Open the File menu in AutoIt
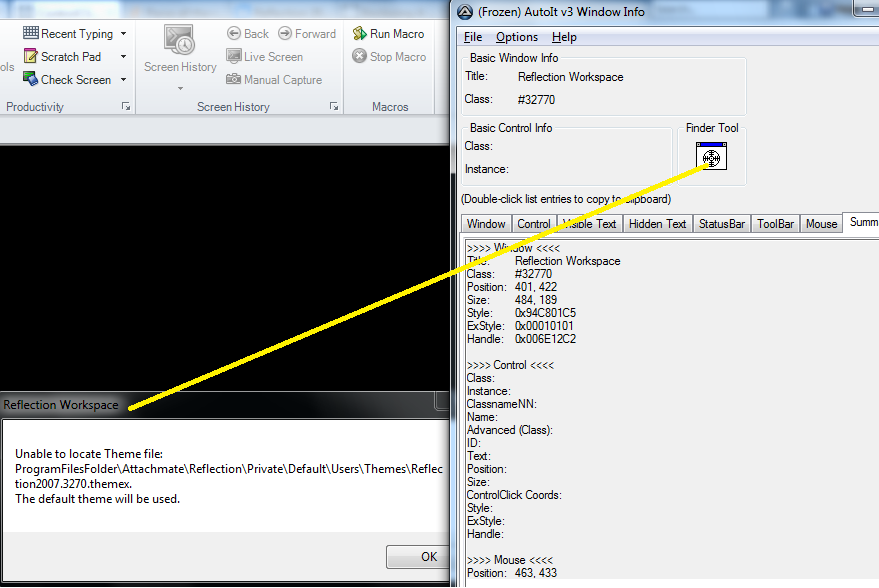 tap(473, 37)
